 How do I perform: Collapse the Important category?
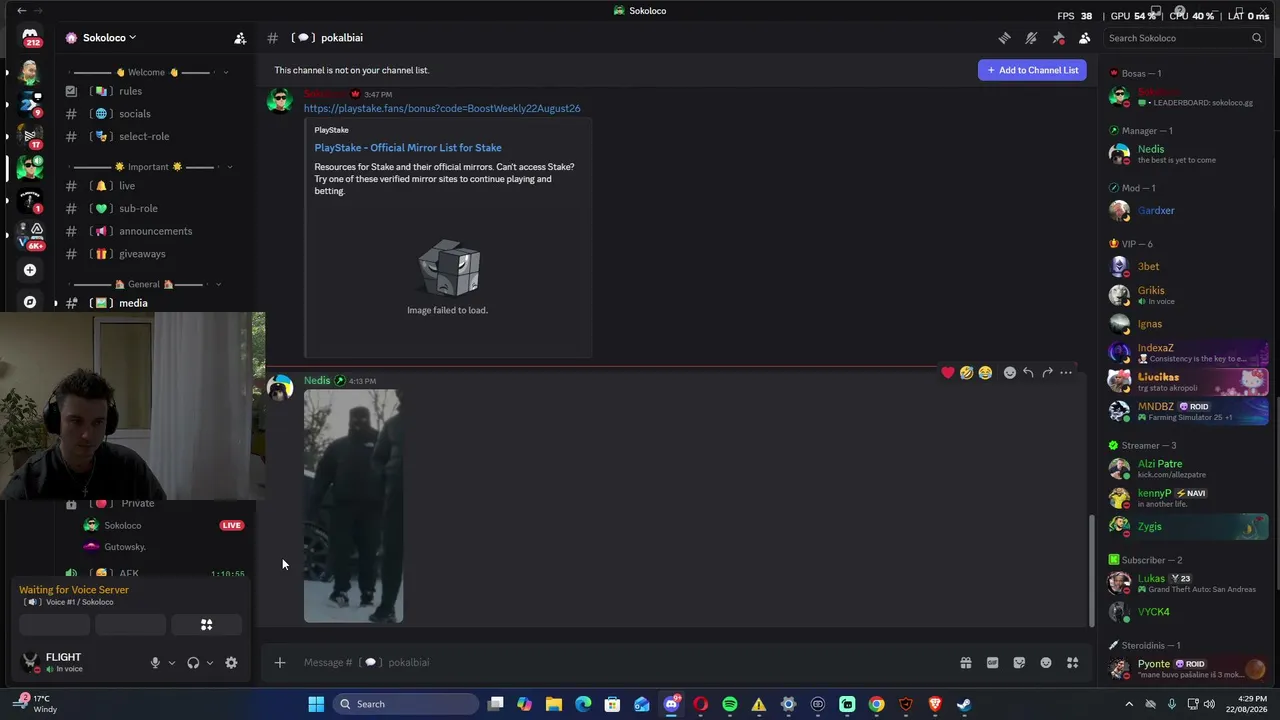(150, 167)
